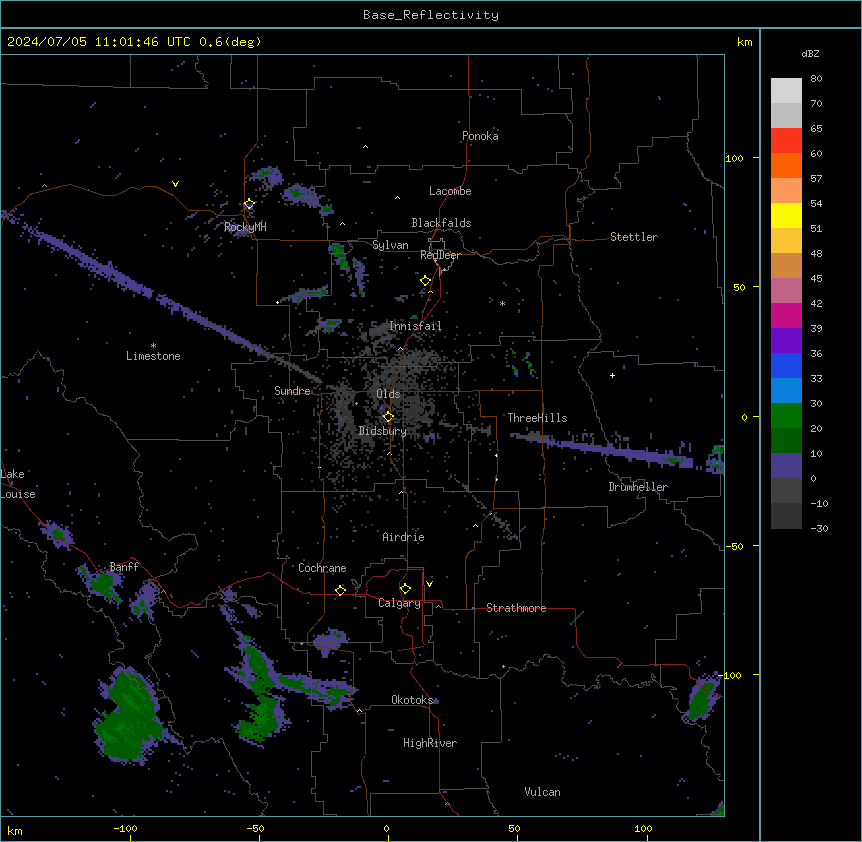Select the orange 57–60 dBZ legend swatch
The width and height of the screenshot is (862, 842).
pyautogui.click(x=786, y=165)
